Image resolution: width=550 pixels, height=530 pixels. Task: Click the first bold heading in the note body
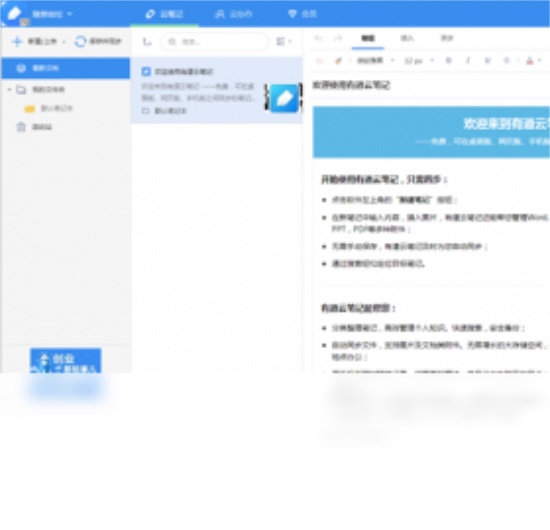click(384, 180)
